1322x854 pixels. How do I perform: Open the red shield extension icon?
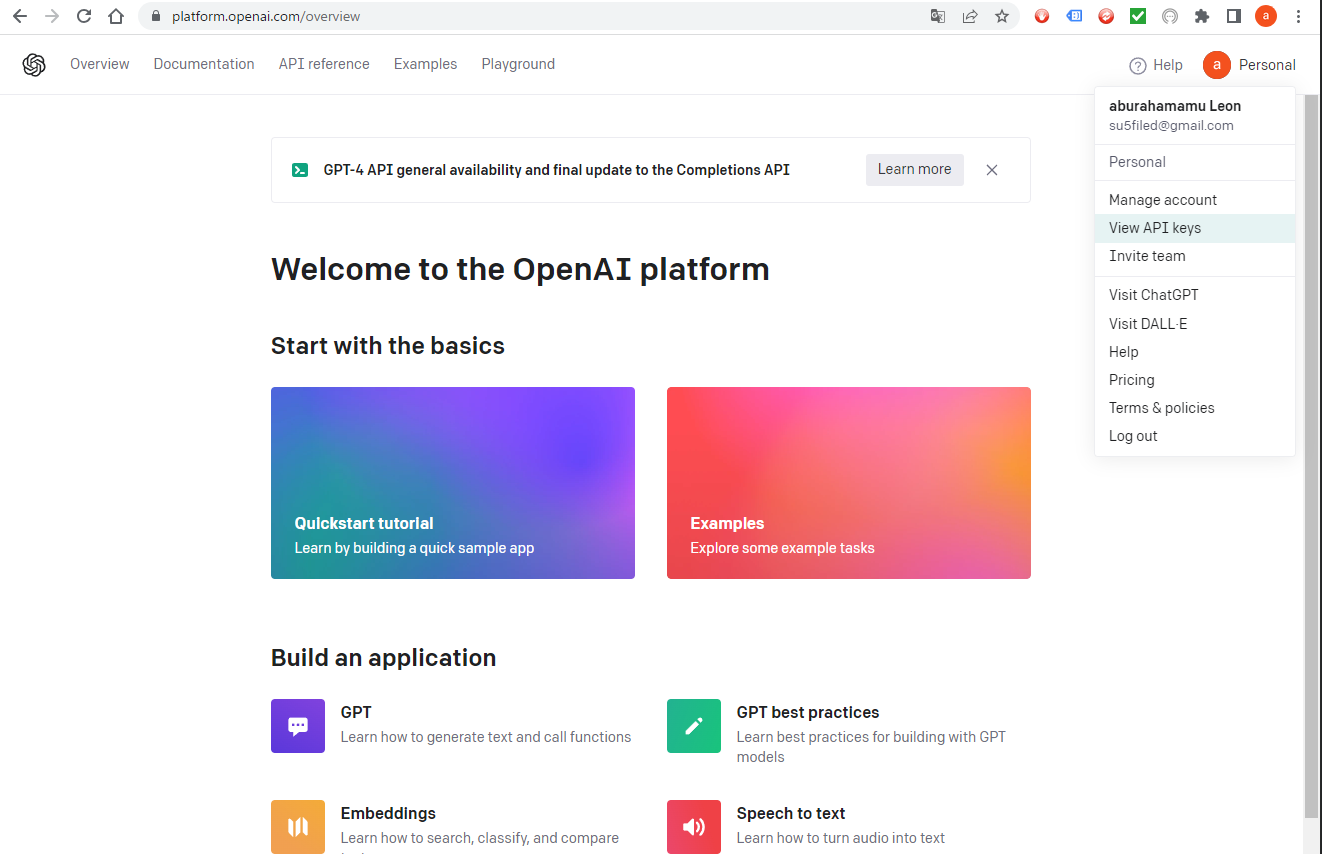coord(1042,16)
